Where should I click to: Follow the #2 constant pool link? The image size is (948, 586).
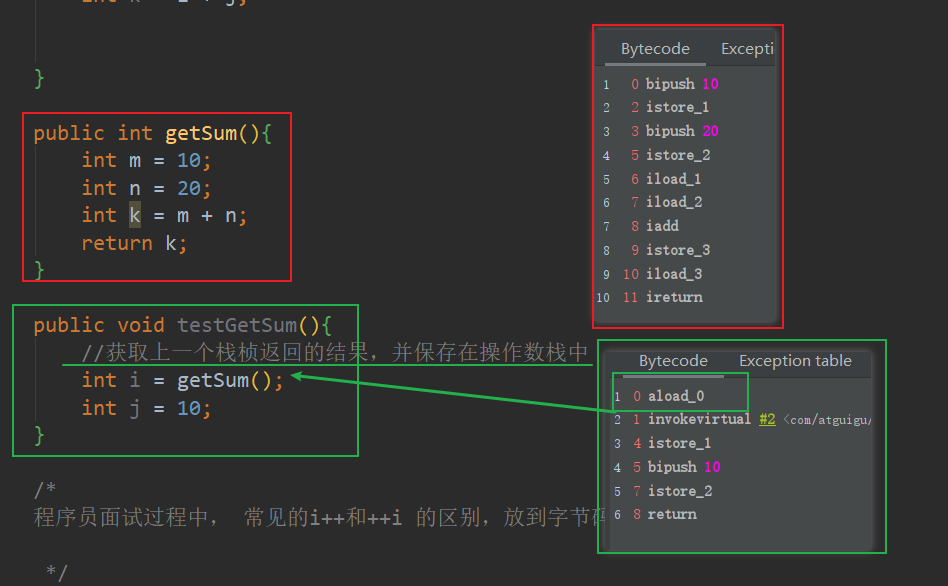tap(767, 419)
